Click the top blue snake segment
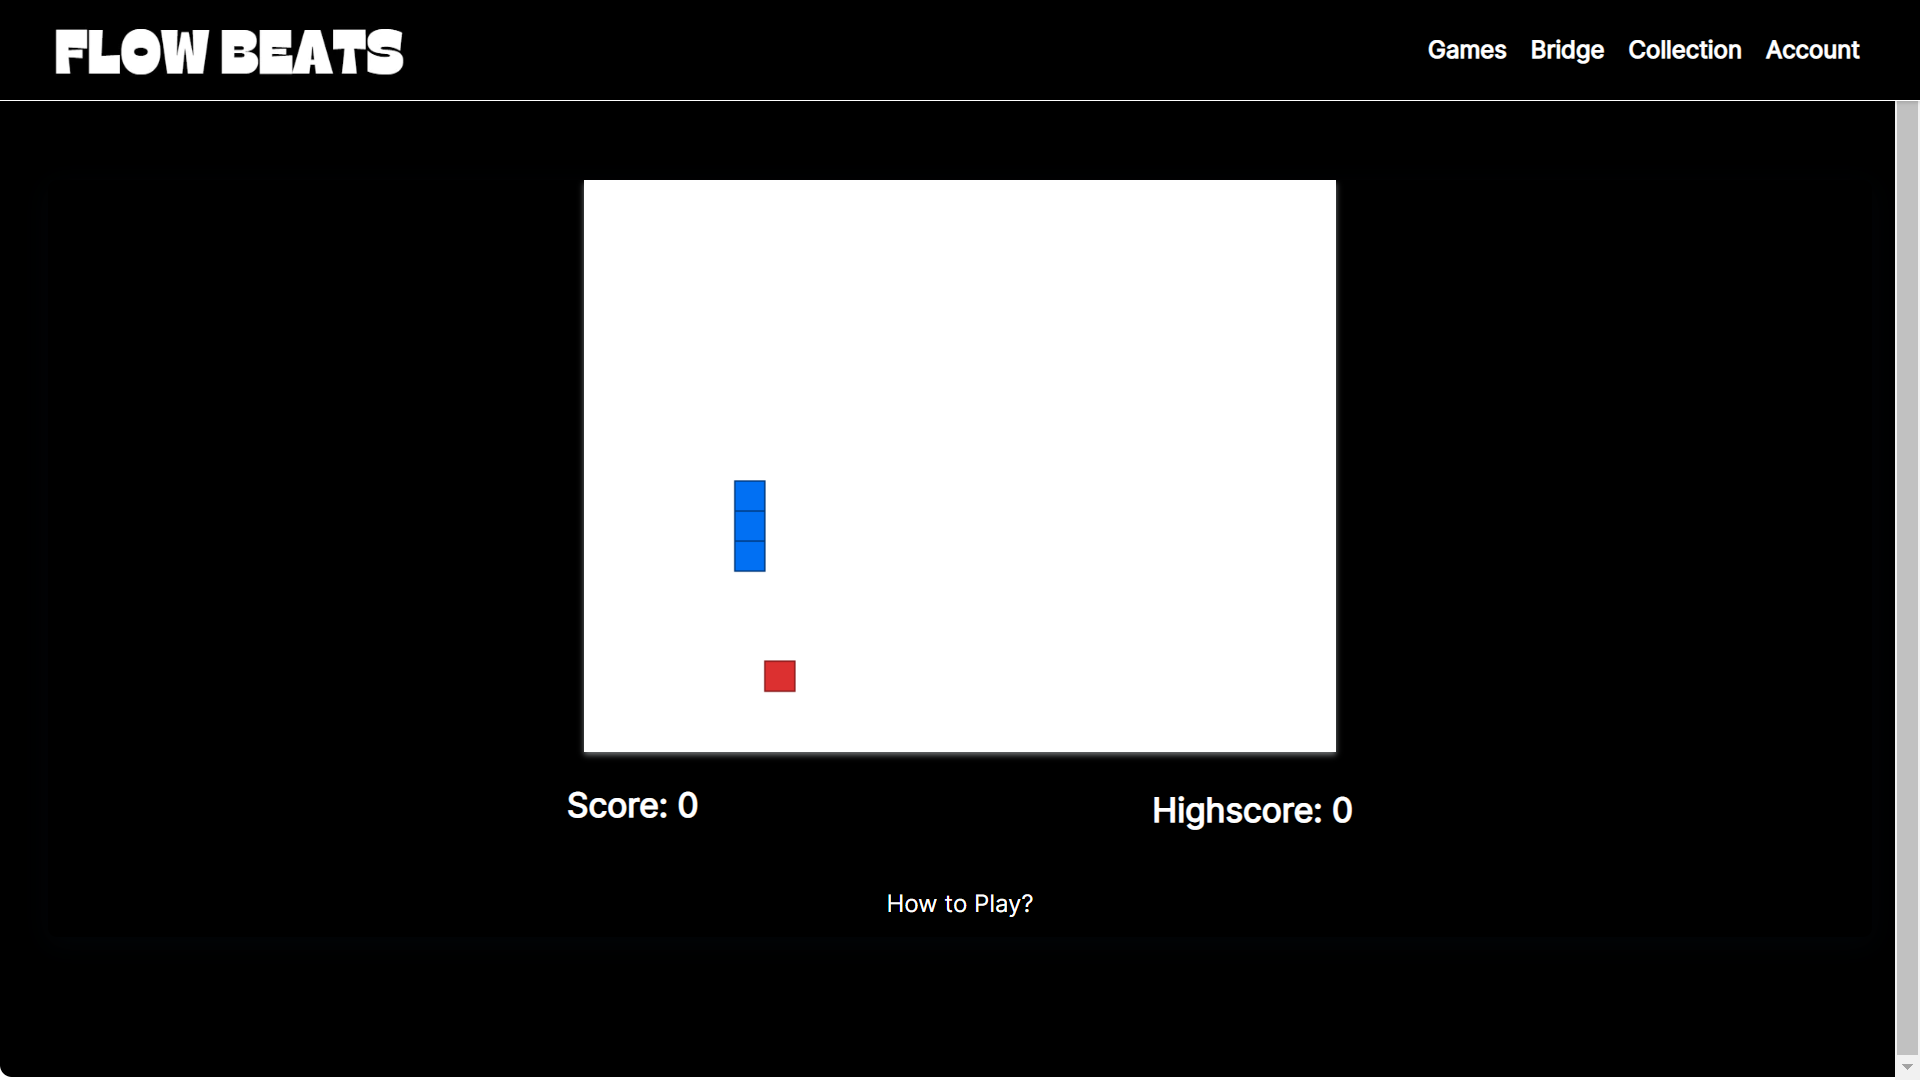This screenshot has height=1080, width=1920. (x=749, y=496)
